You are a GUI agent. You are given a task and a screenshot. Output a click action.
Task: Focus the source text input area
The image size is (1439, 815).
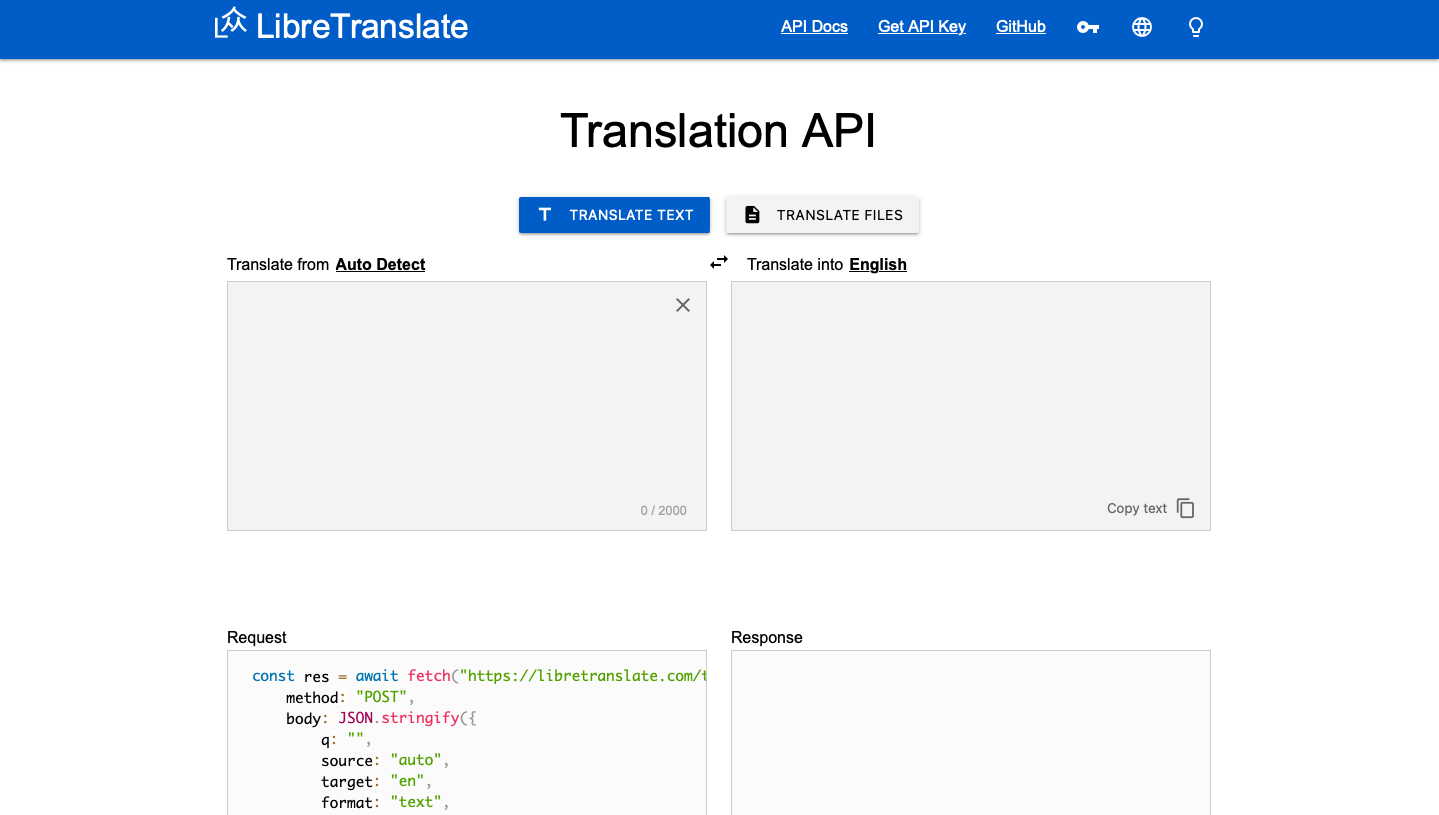pyautogui.click(x=467, y=406)
